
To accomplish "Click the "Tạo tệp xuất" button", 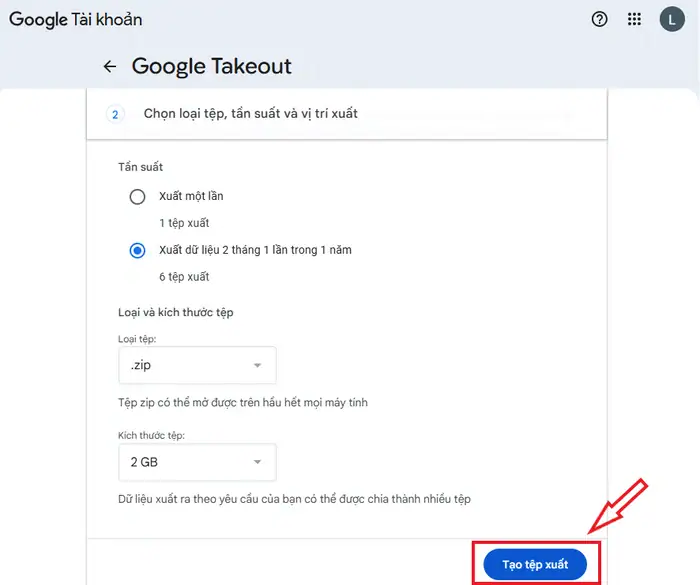I will click(x=535, y=565).
